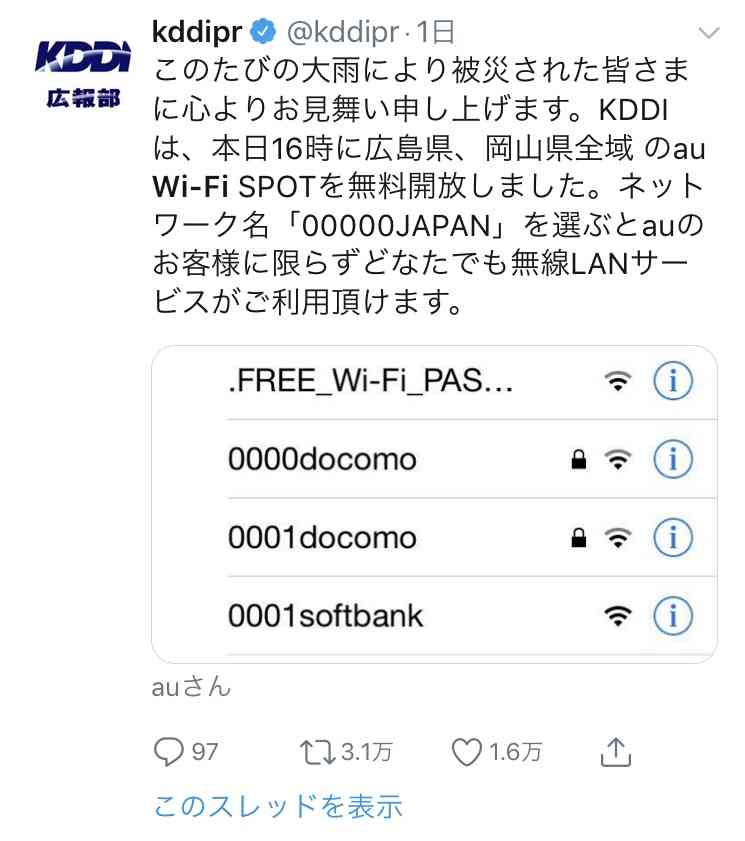
Task: Open info for .FREE_Wi-Fi_PAS network
Action: (673, 381)
